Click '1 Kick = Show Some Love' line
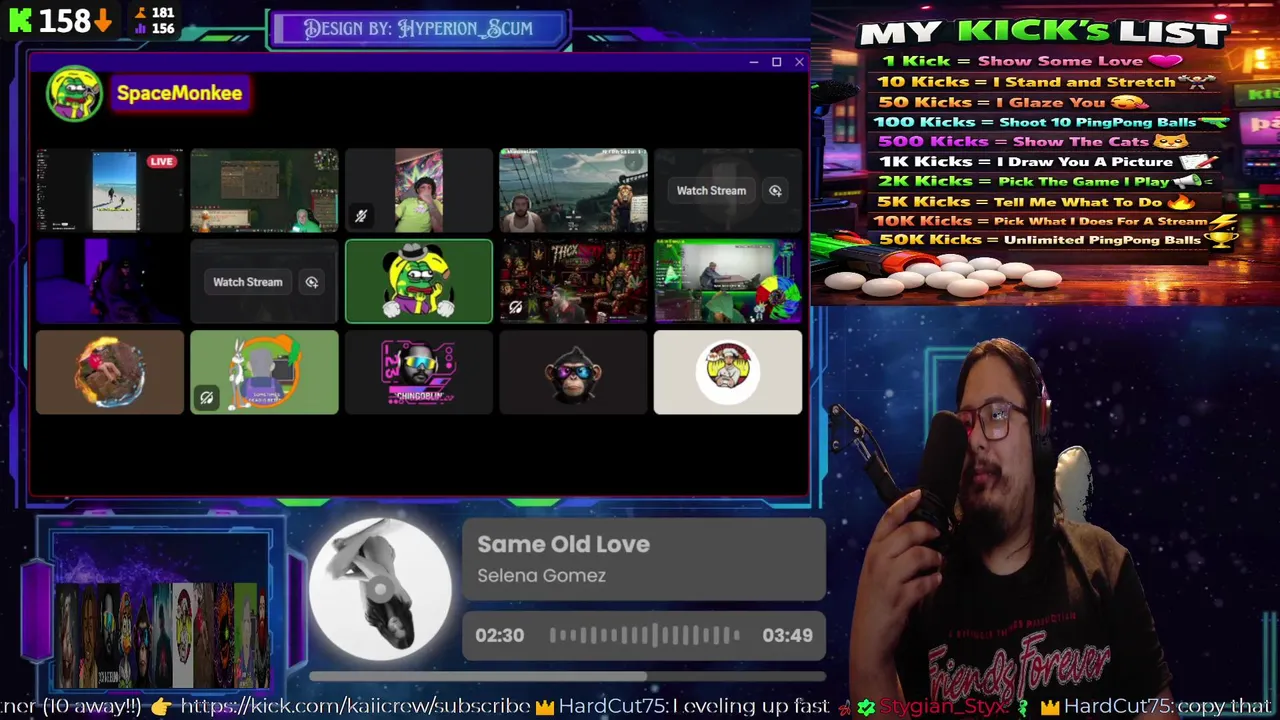The image size is (1280, 720). click(1032, 61)
